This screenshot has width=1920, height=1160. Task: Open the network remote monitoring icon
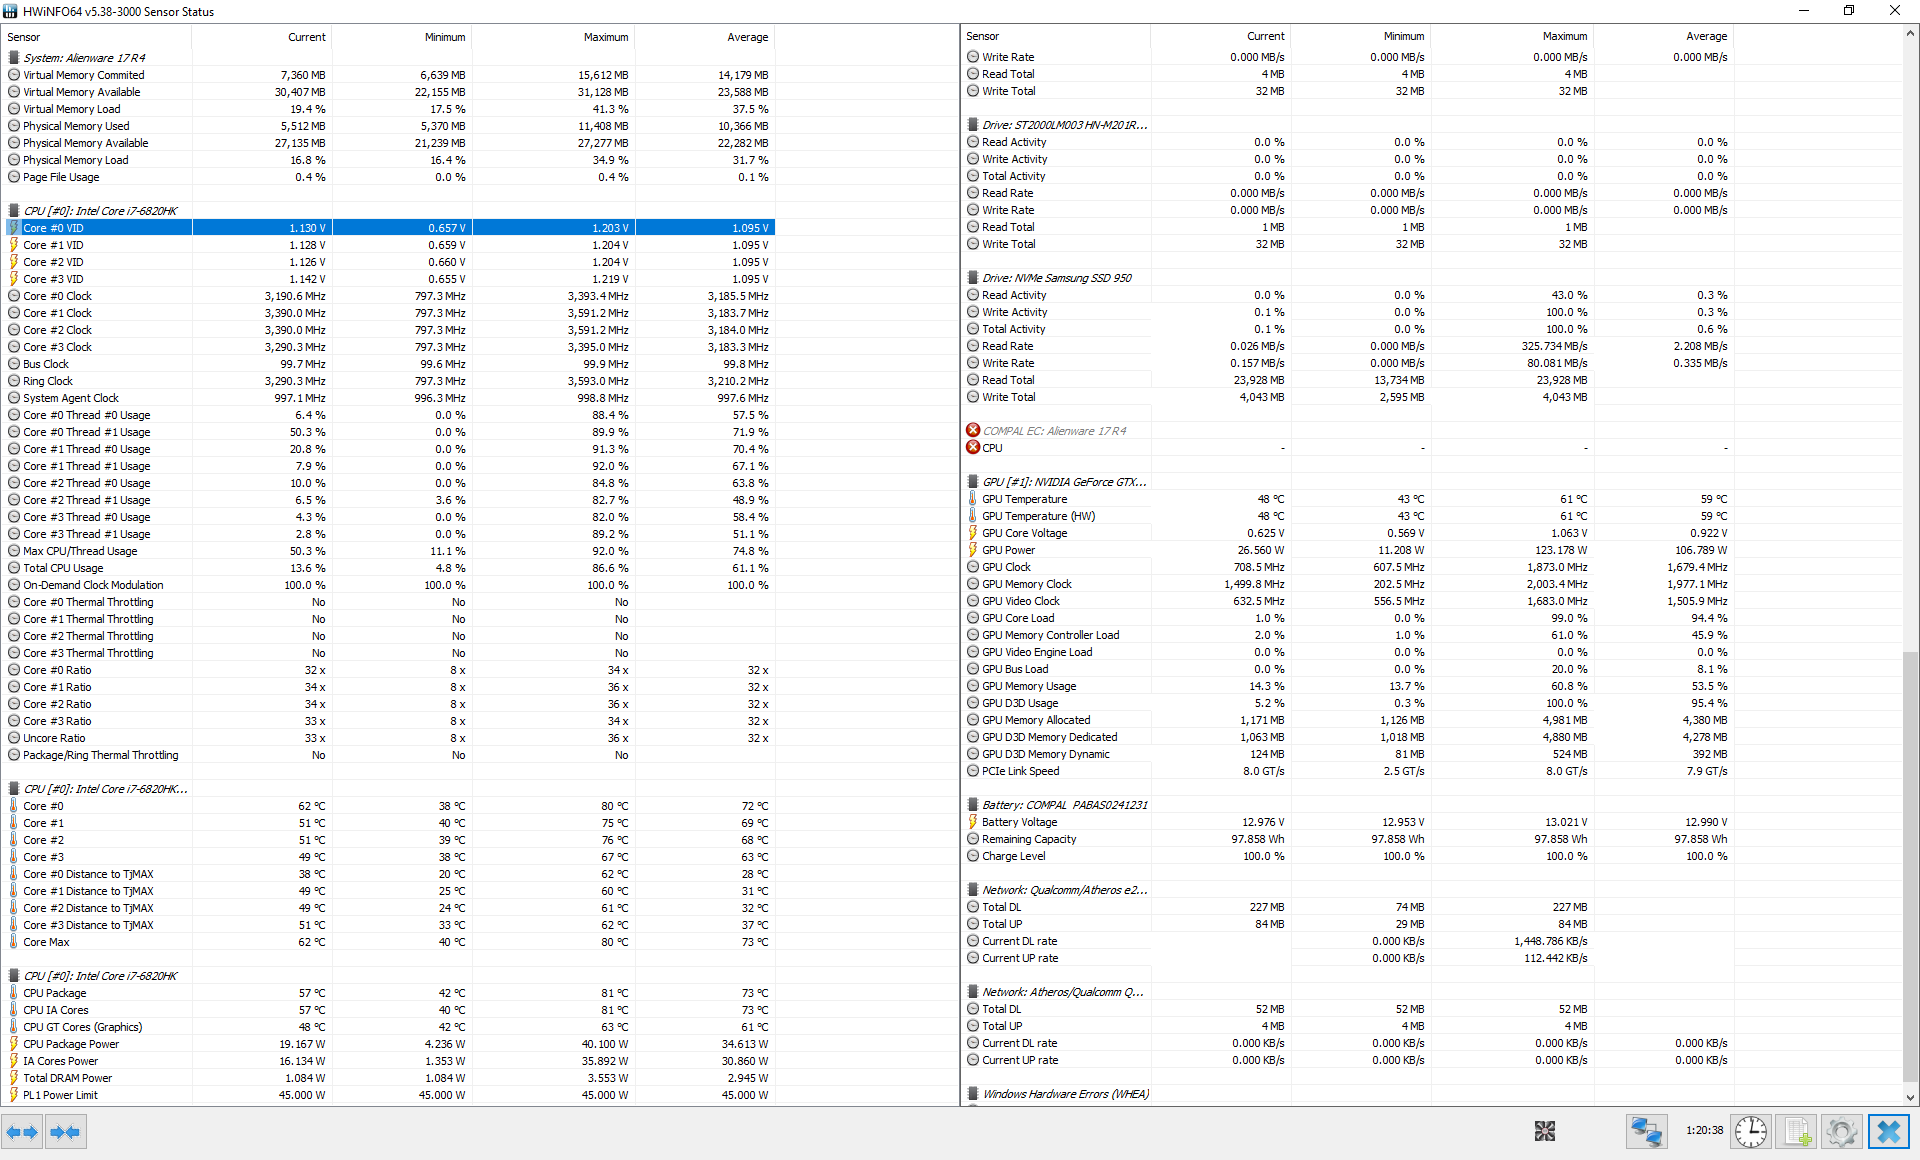click(x=1646, y=1131)
